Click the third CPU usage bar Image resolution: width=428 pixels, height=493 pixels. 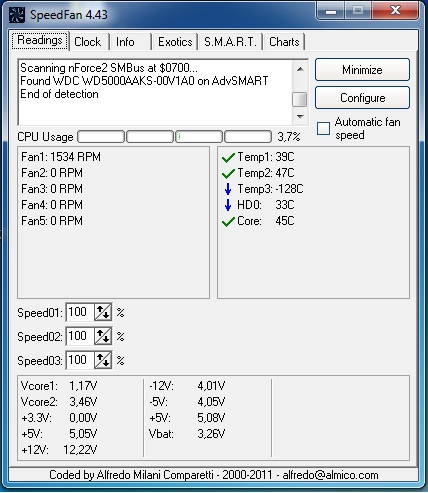click(199, 137)
